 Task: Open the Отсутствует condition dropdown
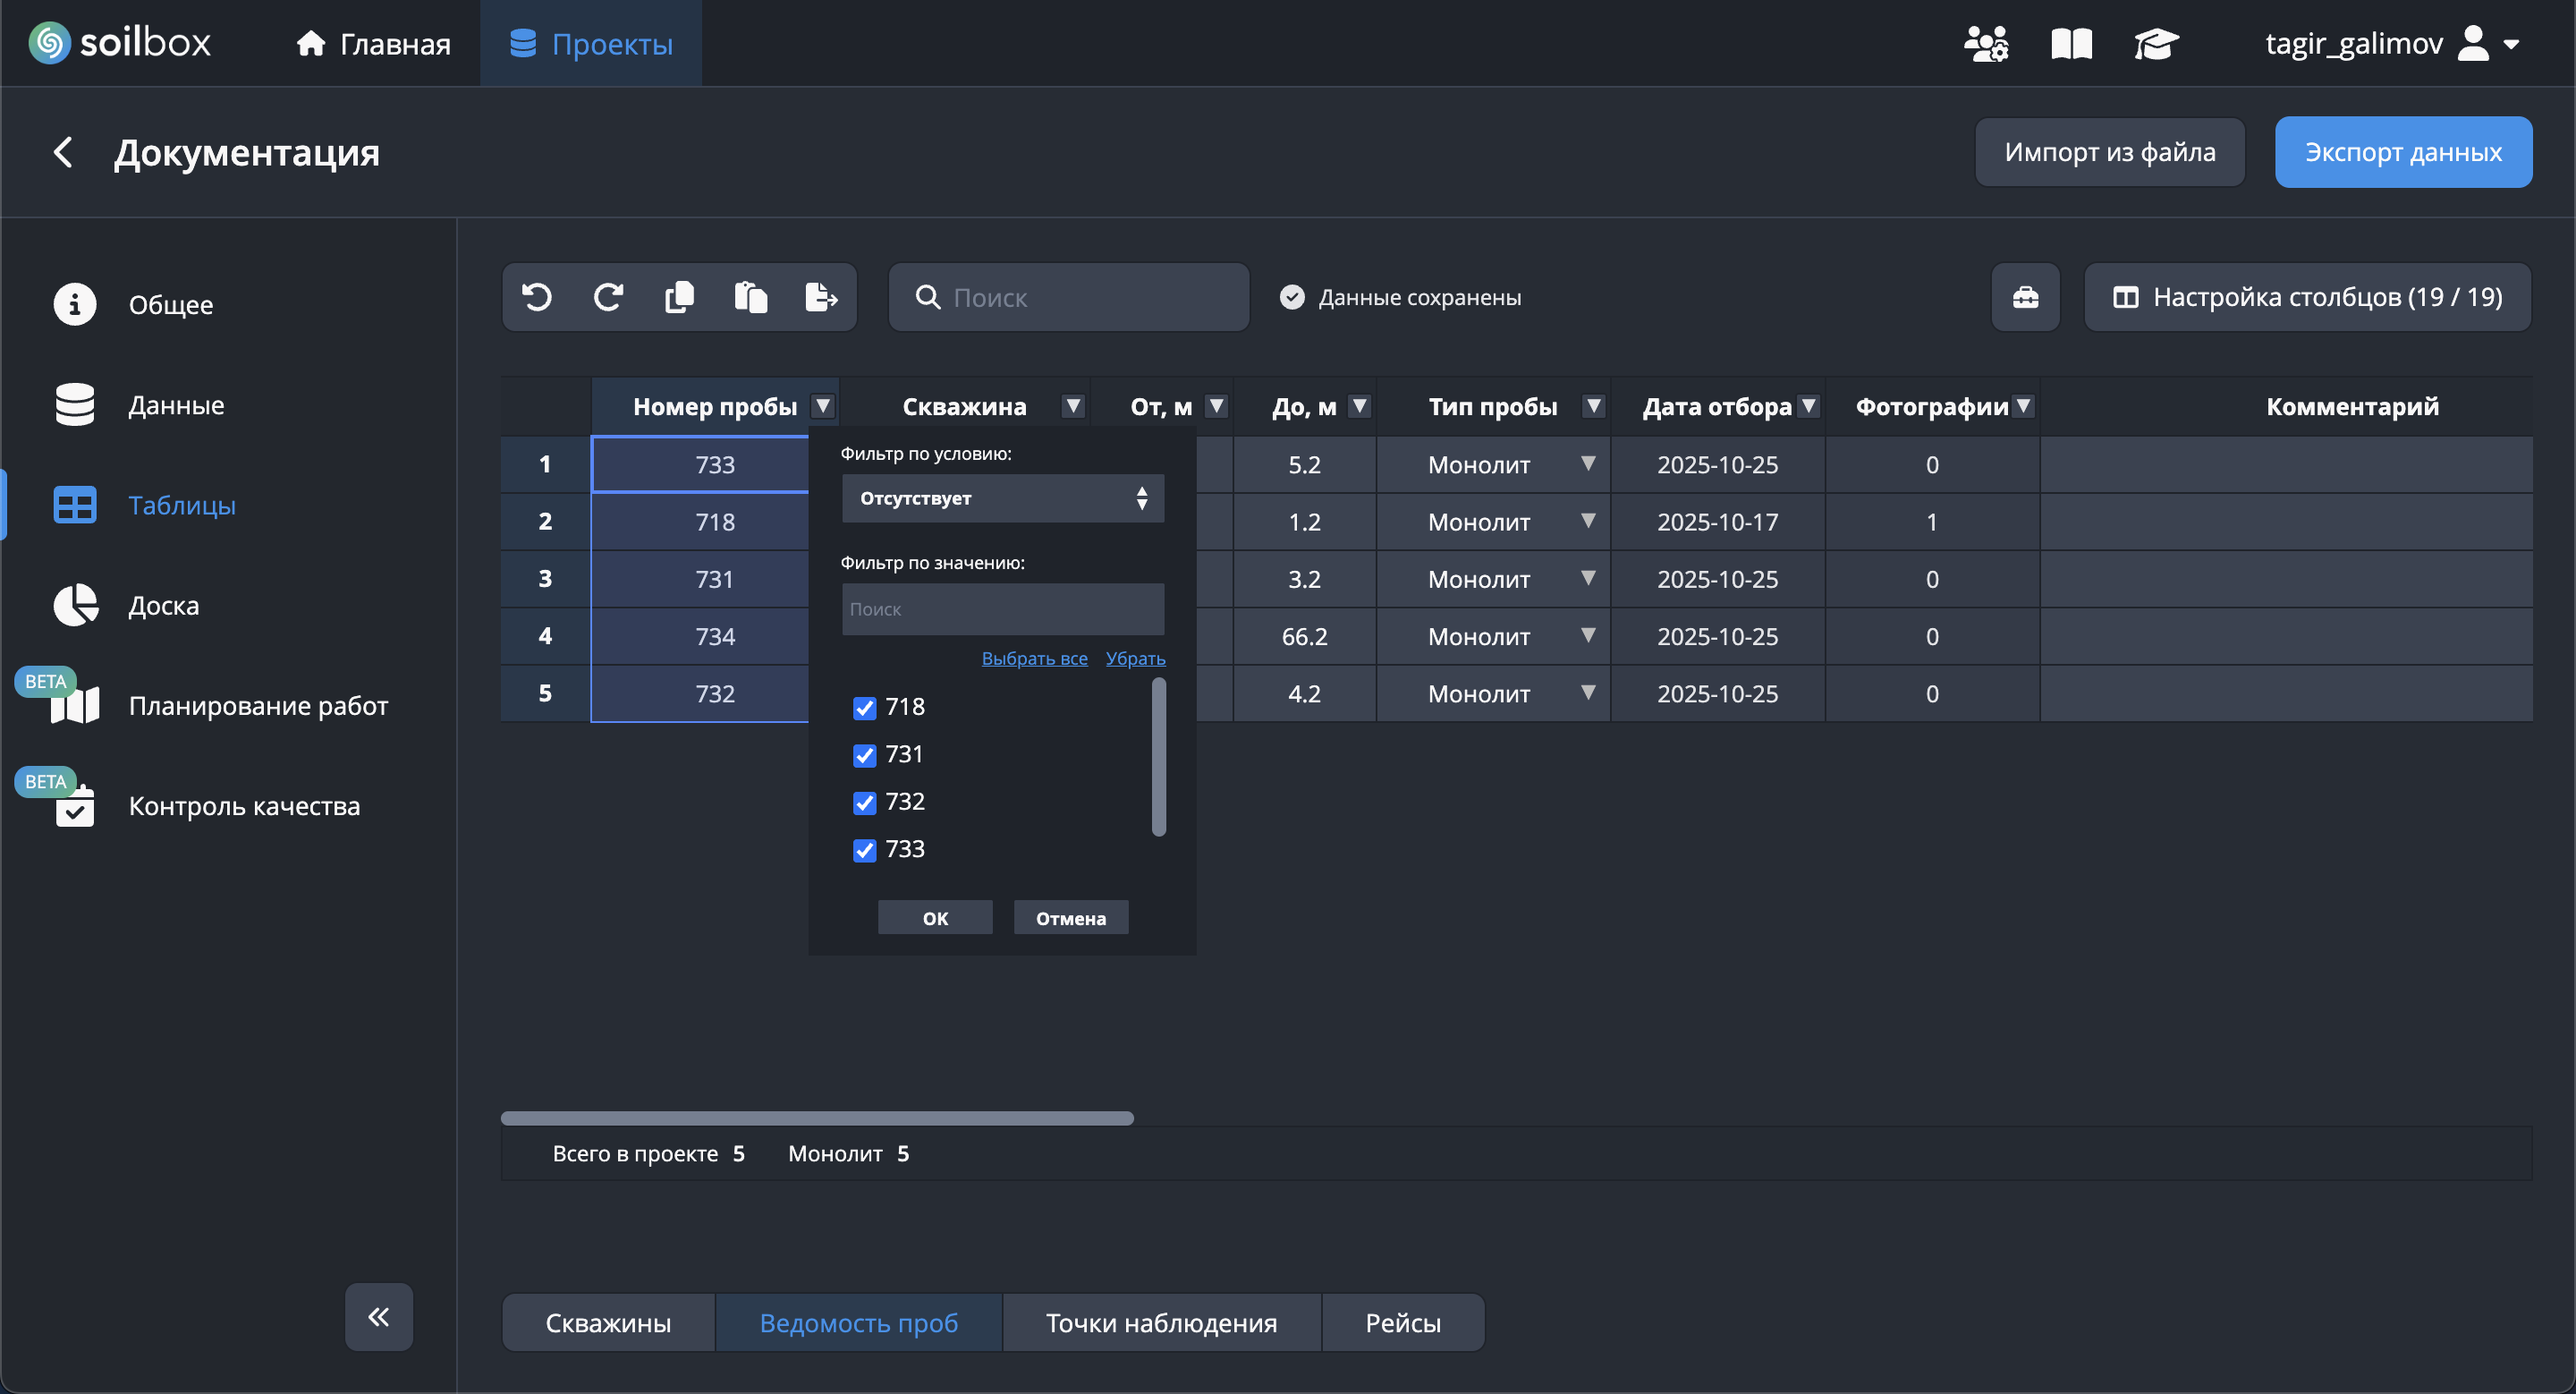coord(1002,498)
